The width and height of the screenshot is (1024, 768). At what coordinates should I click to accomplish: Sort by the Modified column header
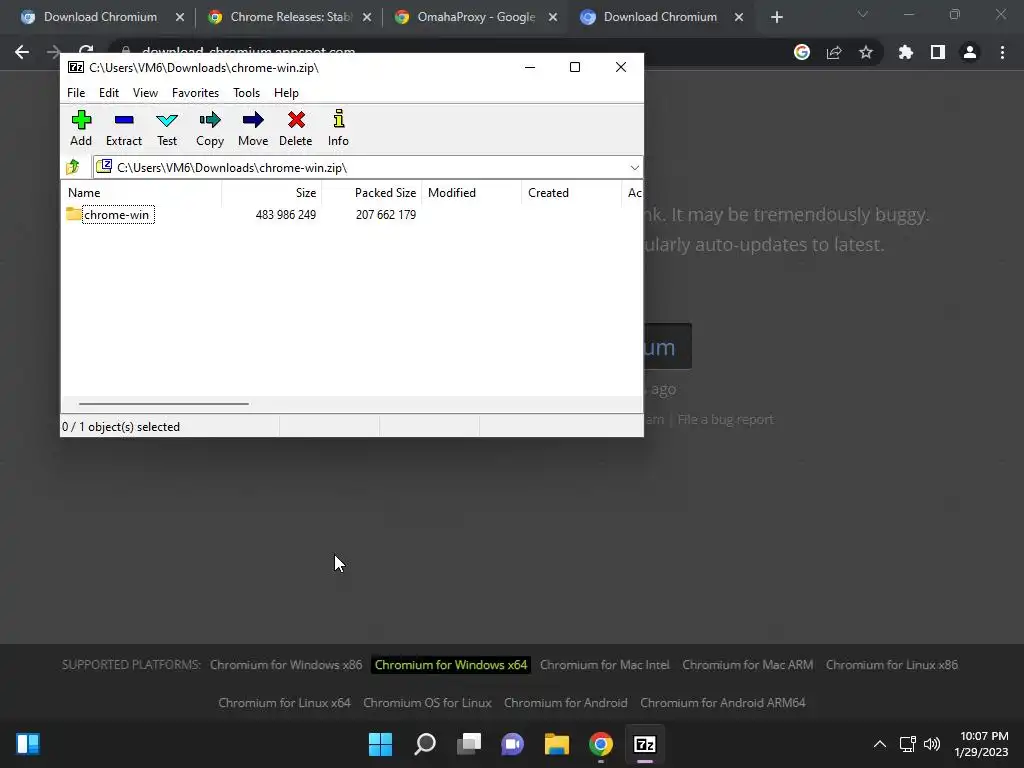[x=452, y=193]
